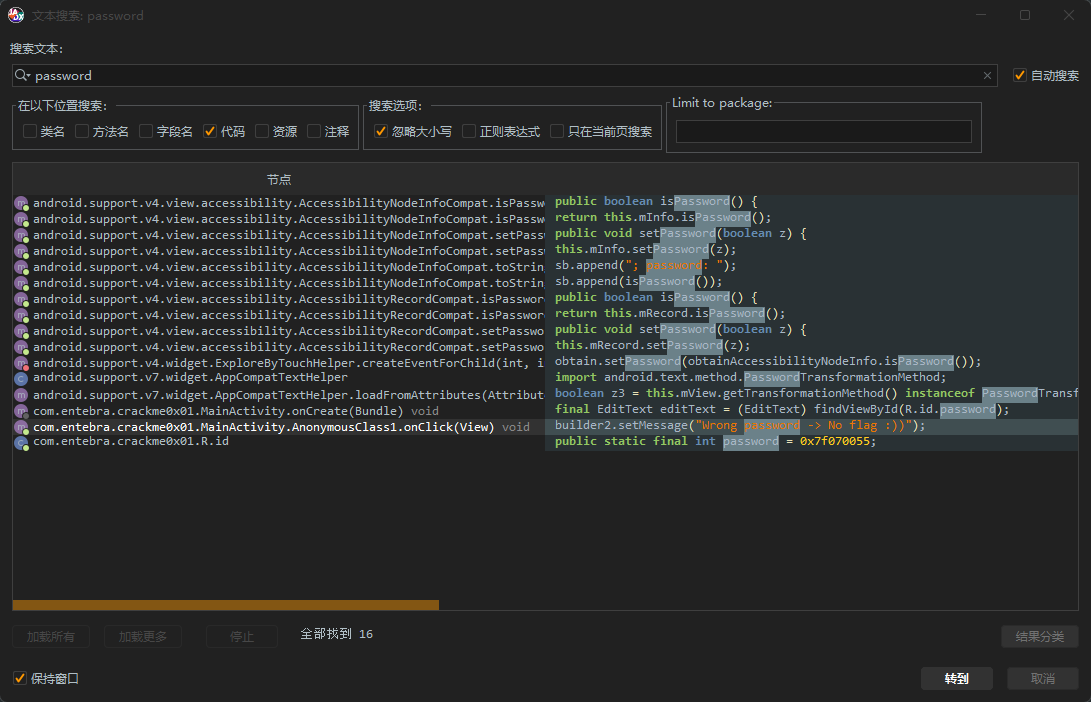The height and width of the screenshot is (702, 1091).
Task: Clear the search text with X icon
Action: (x=987, y=75)
